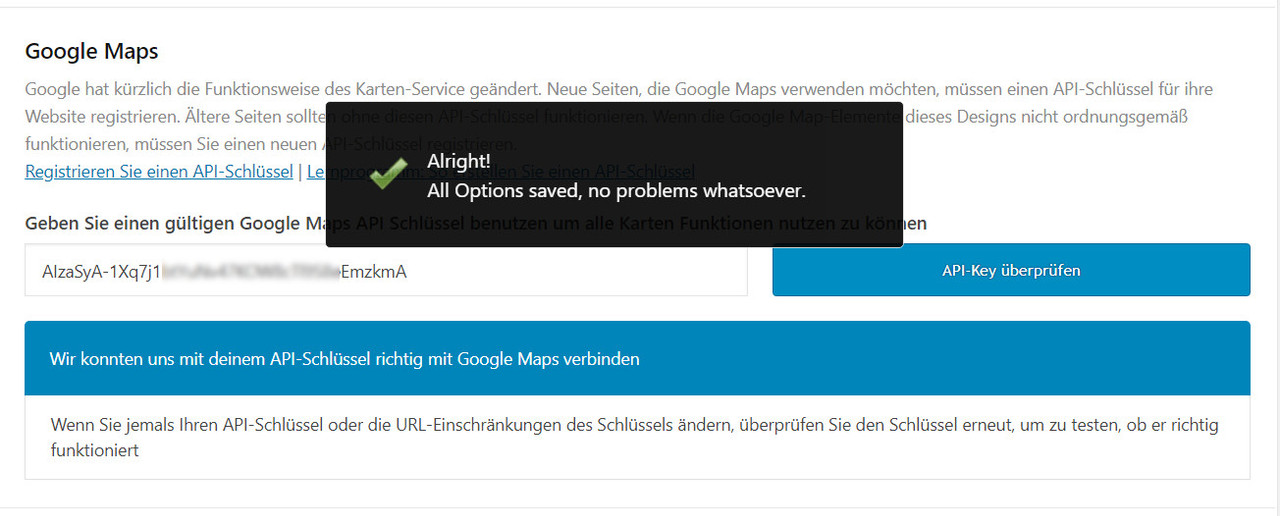This screenshot has width=1280, height=516.
Task: Click the Alright! notification title
Action: click(x=459, y=162)
